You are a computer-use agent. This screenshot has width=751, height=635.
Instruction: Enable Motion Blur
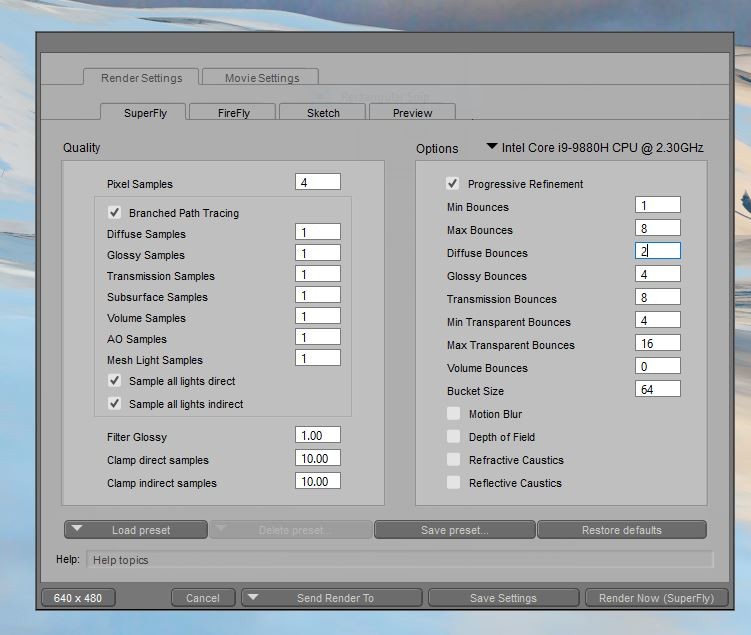[453, 413]
